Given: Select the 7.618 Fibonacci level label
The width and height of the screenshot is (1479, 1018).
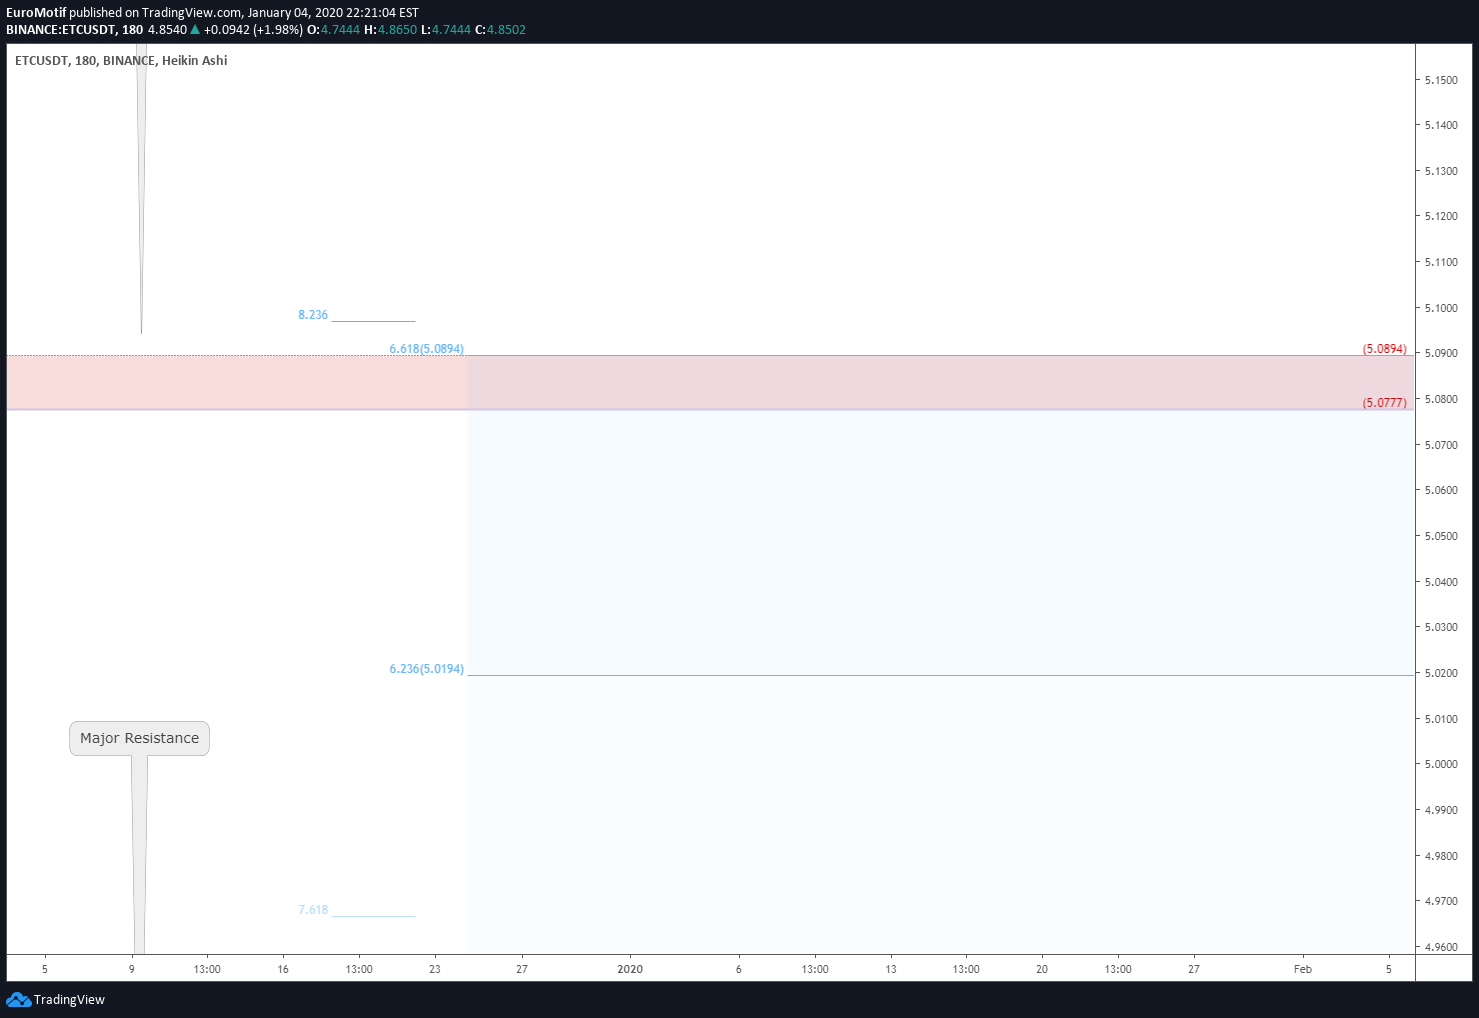Looking at the screenshot, I should pyautogui.click(x=313, y=910).
